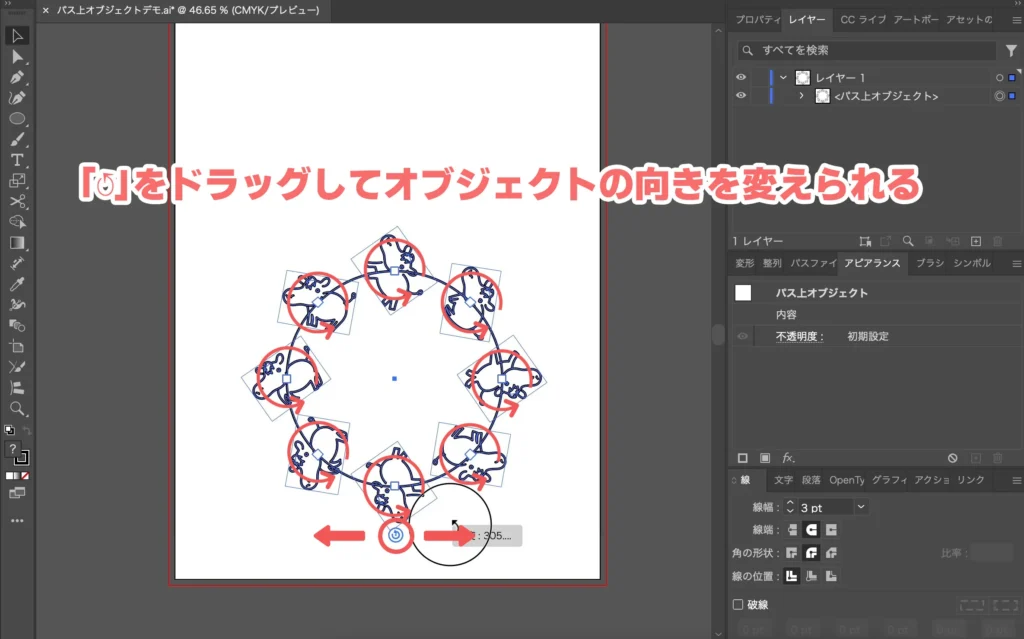Click the fx button in the Appearance panel
1024x639 pixels.
point(787,458)
